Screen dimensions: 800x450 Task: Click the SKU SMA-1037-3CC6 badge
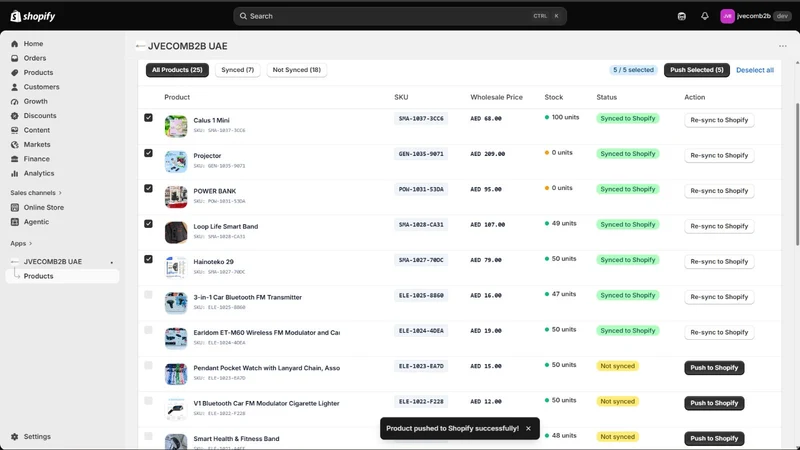tap(421, 118)
